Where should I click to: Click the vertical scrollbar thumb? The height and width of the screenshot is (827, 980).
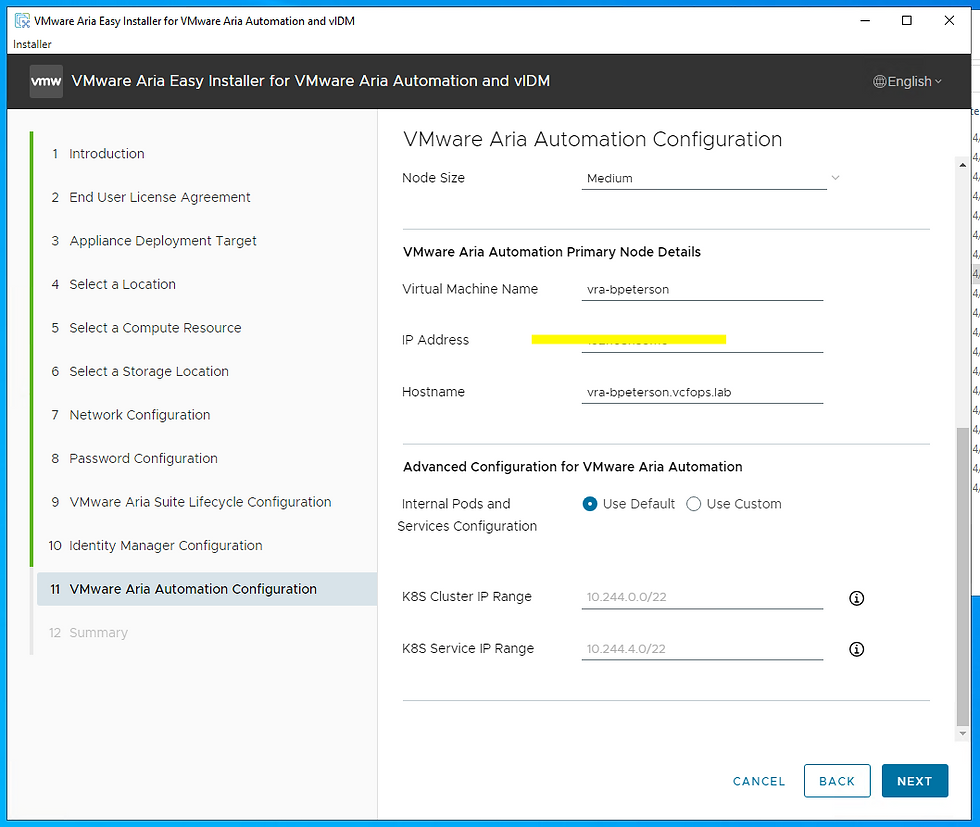coord(962,576)
